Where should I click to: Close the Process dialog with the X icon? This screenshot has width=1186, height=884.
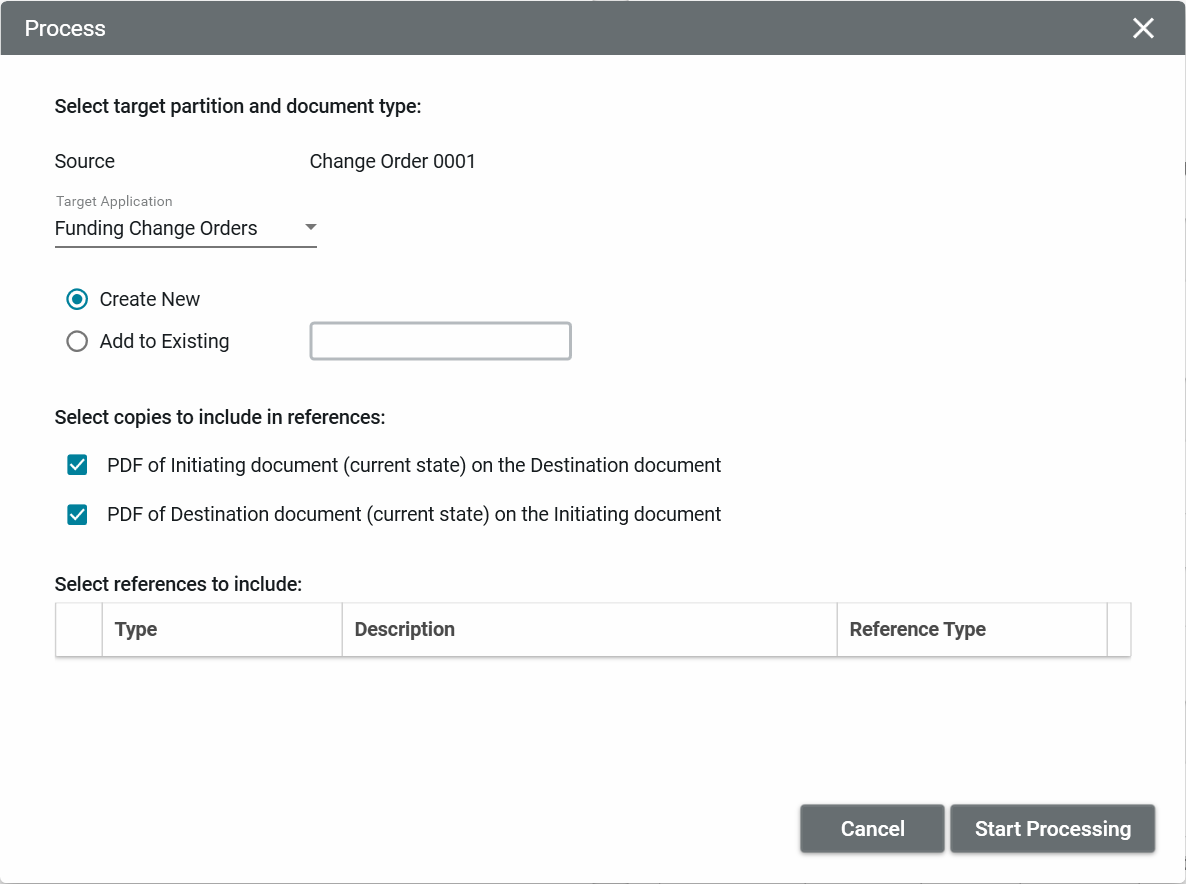click(x=1143, y=28)
